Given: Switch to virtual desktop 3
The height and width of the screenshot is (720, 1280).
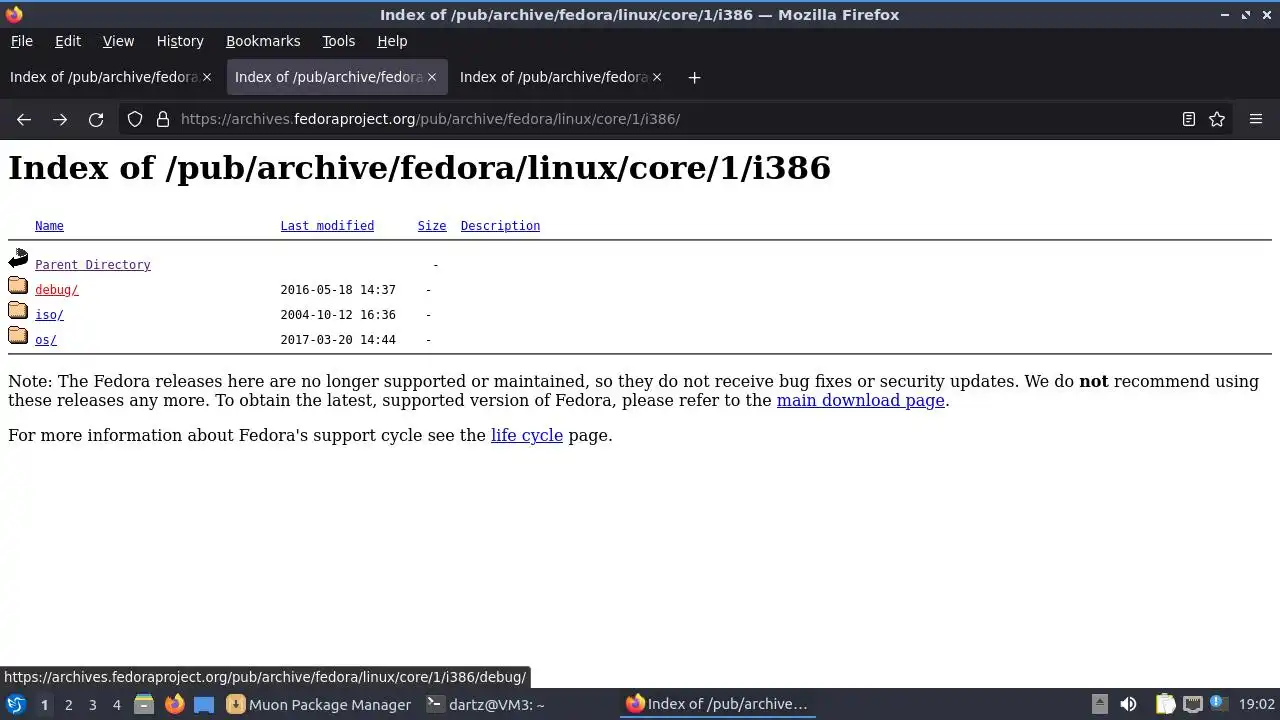Looking at the screenshot, I should 92,705.
